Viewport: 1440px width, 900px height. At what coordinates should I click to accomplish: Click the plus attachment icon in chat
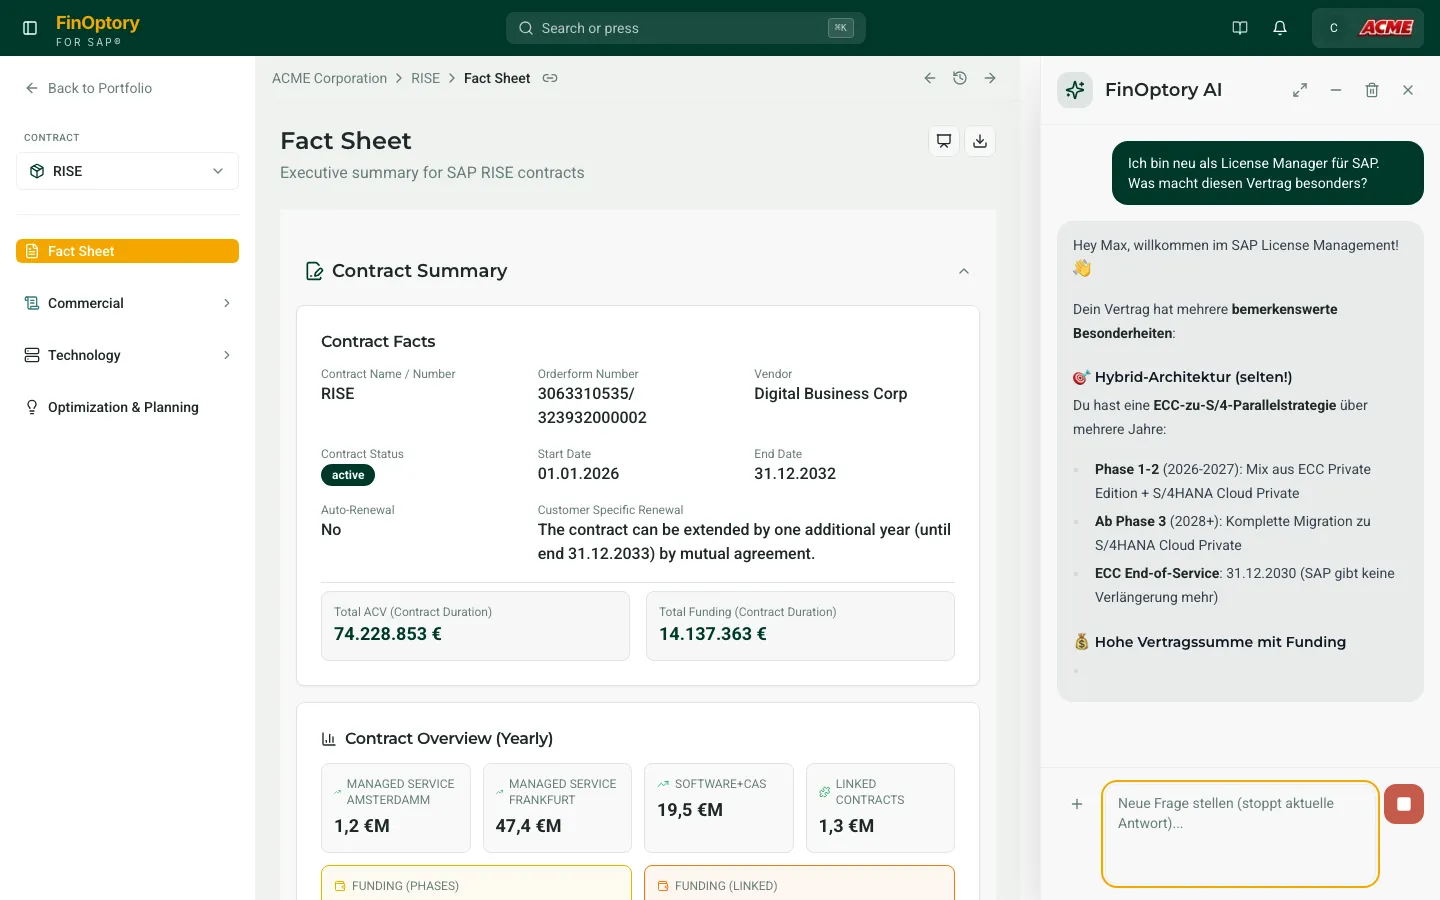coord(1077,804)
